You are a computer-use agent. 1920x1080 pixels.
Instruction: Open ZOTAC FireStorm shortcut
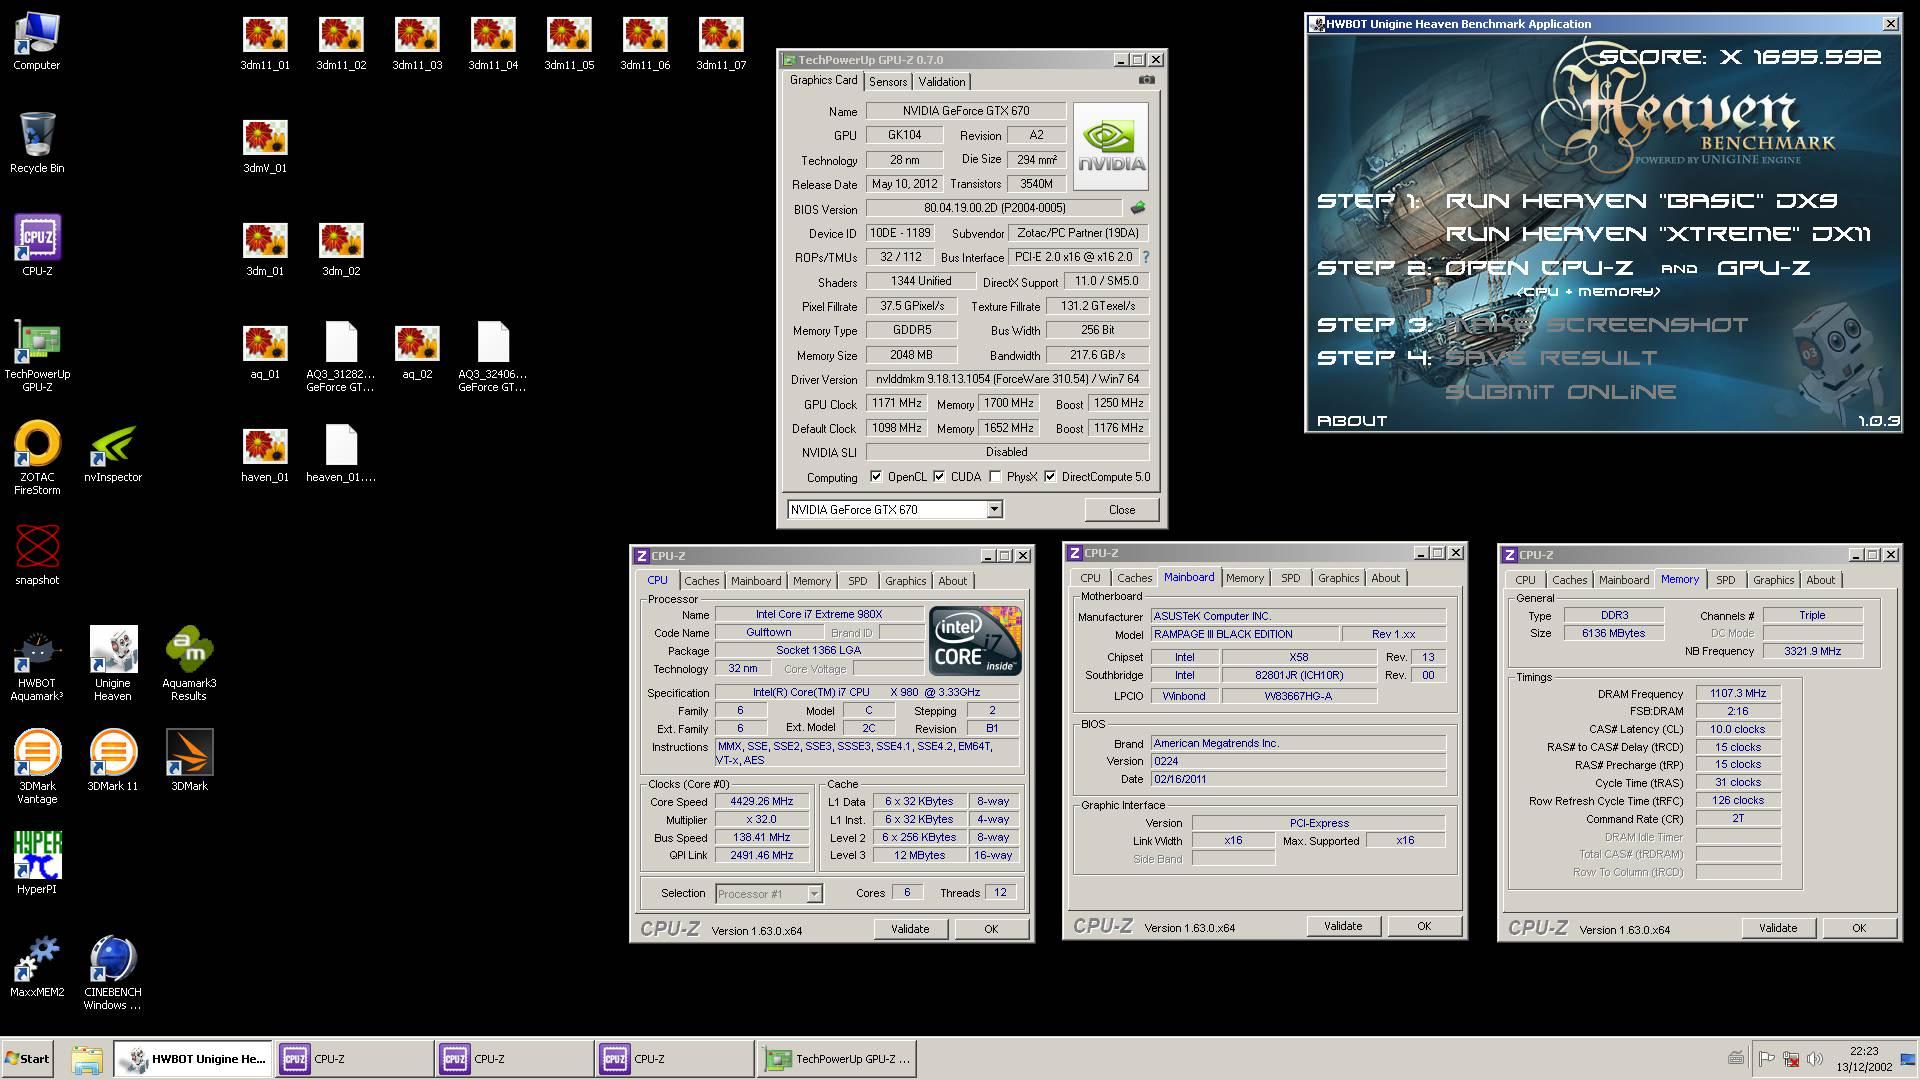[x=37, y=458]
